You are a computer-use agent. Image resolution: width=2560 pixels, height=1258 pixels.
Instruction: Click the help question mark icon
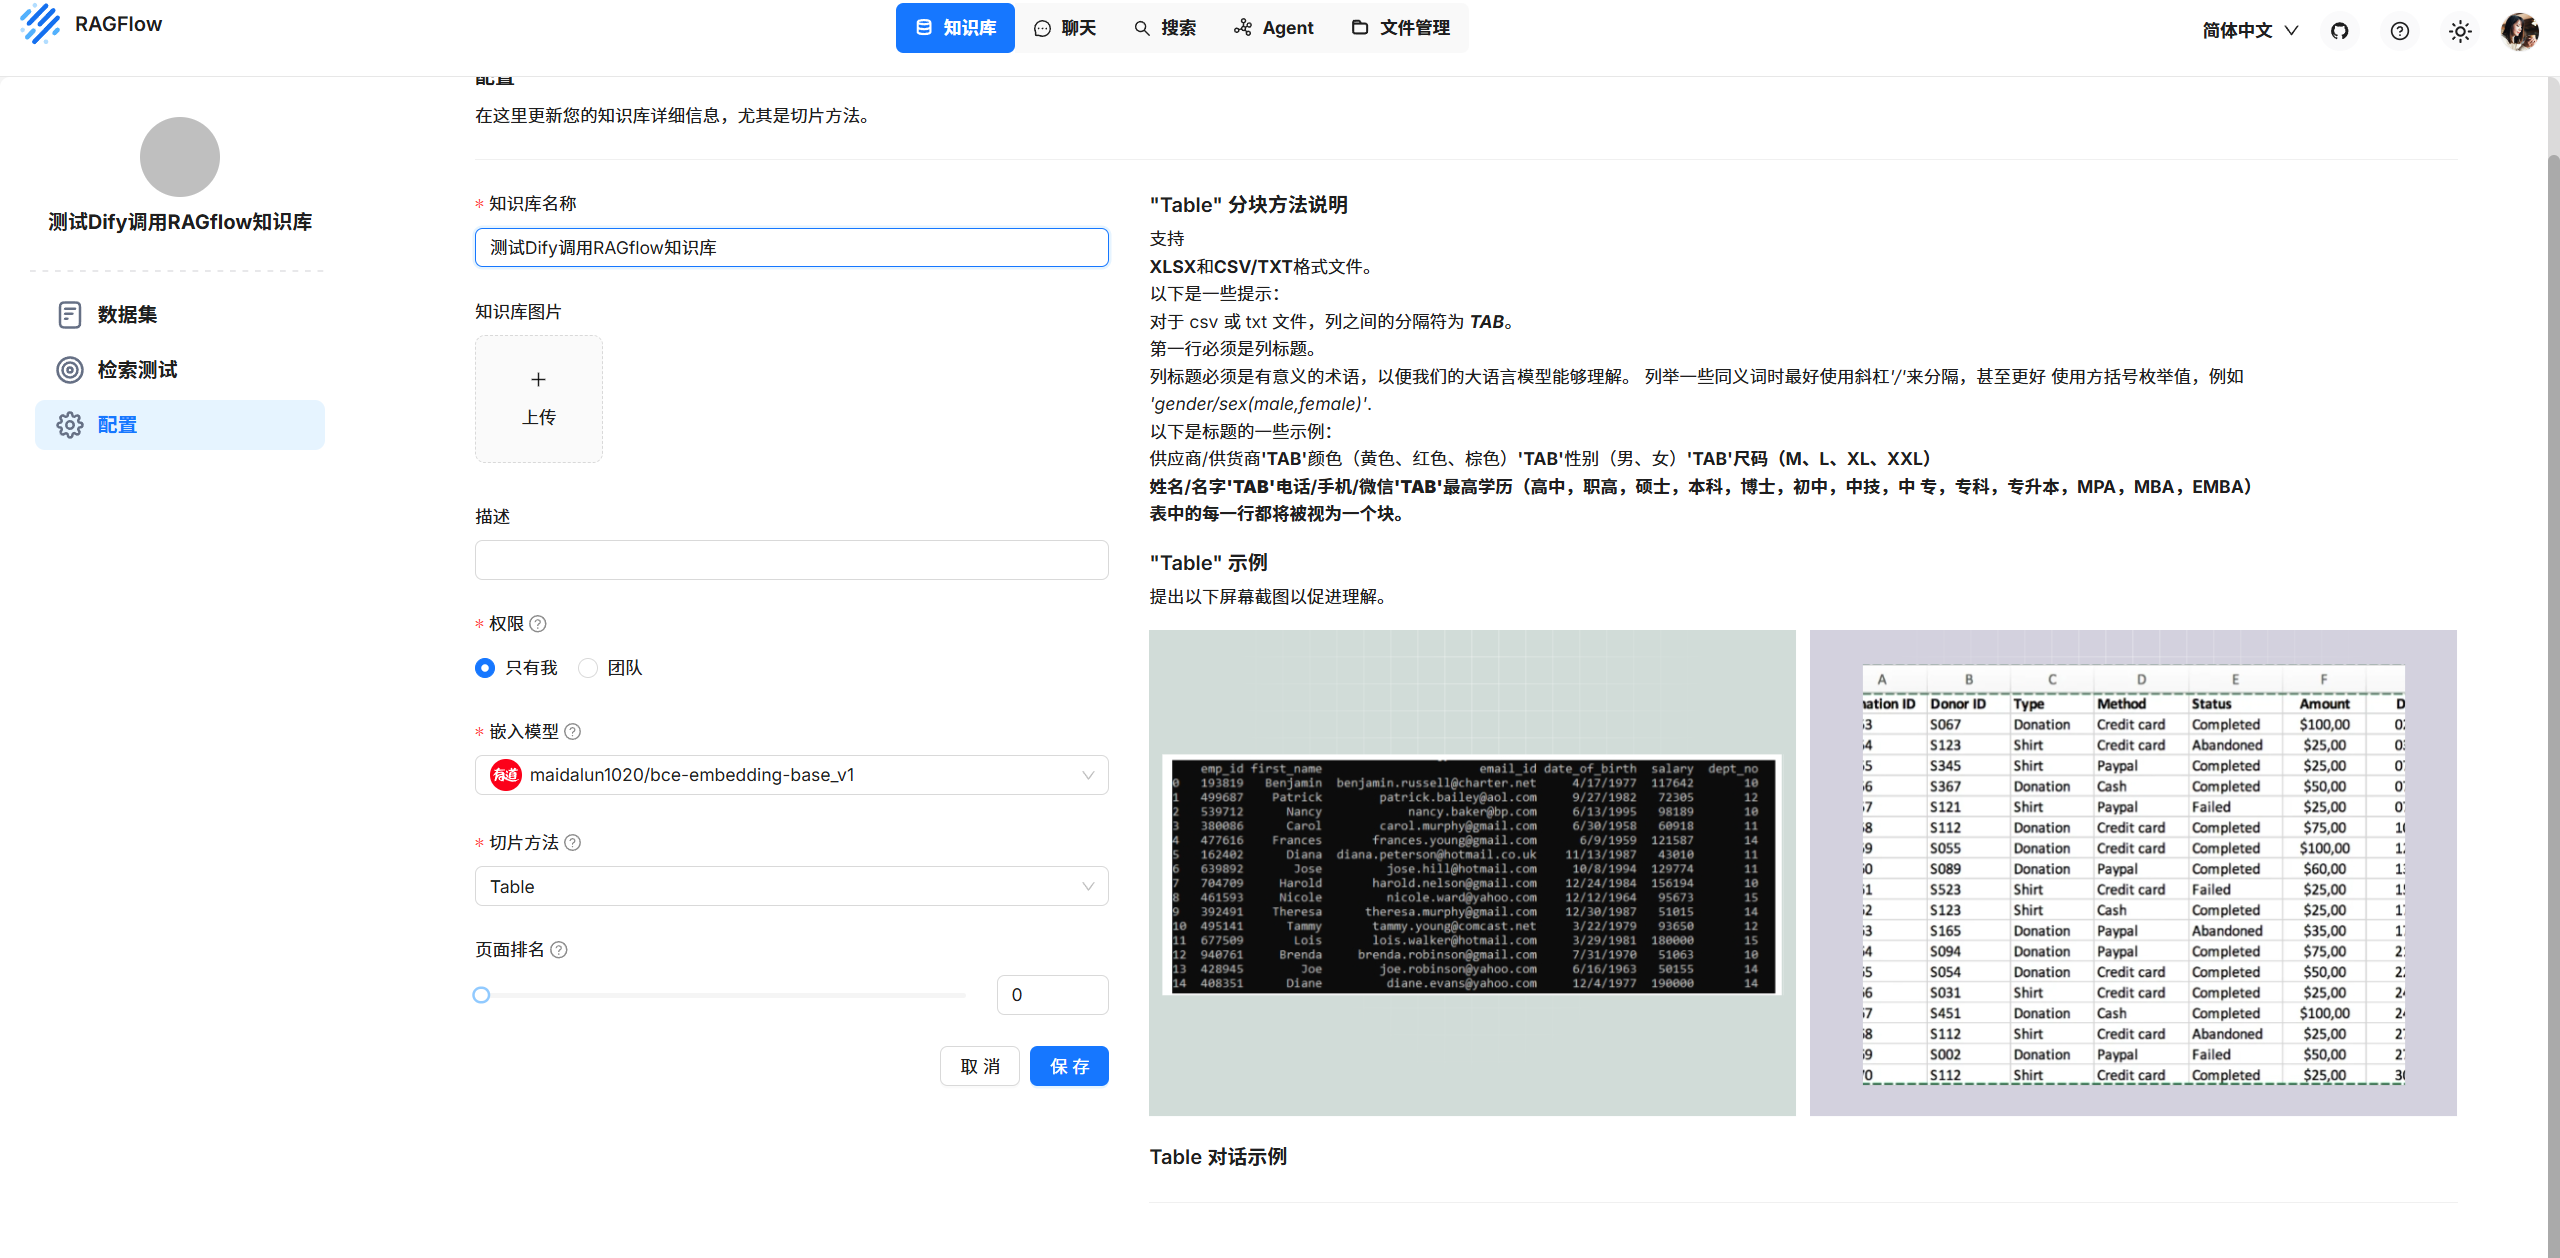pyautogui.click(x=2399, y=31)
